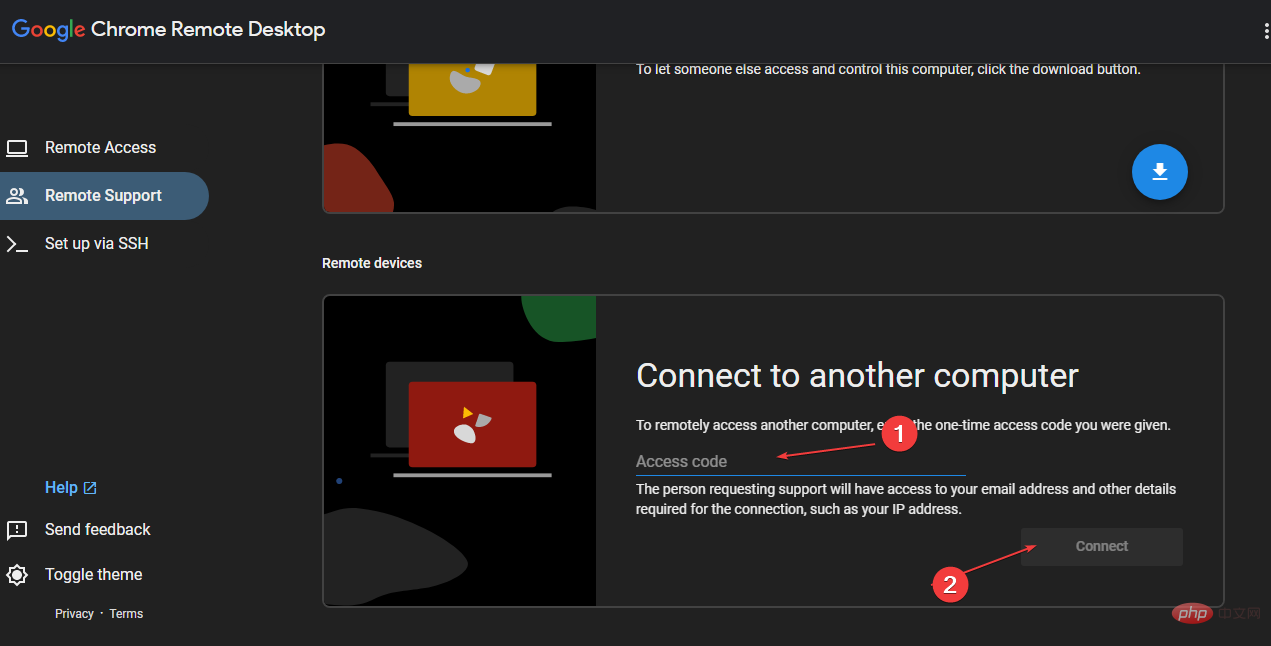This screenshot has height=646, width=1271.
Task: Choose the Send feedback text option
Action: pos(97,530)
